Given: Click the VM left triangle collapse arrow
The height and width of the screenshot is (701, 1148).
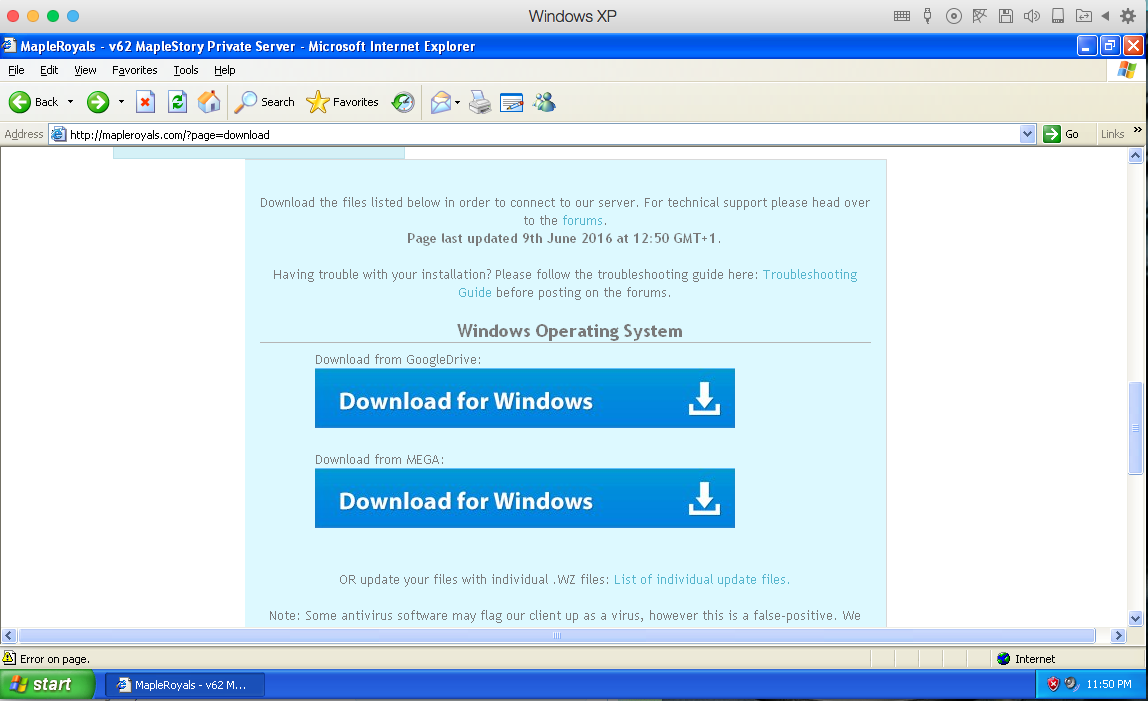Looking at the screenshot, I should [1106, 16].
